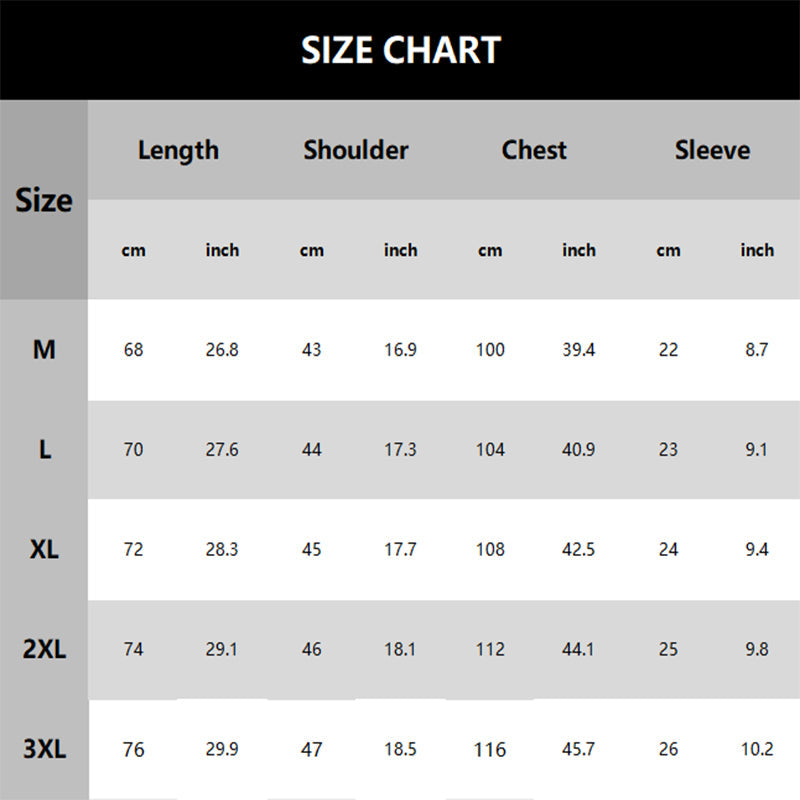
Task: Select the 29.1 inch length value
Action: pyautogui.click(x=222, y=650)
